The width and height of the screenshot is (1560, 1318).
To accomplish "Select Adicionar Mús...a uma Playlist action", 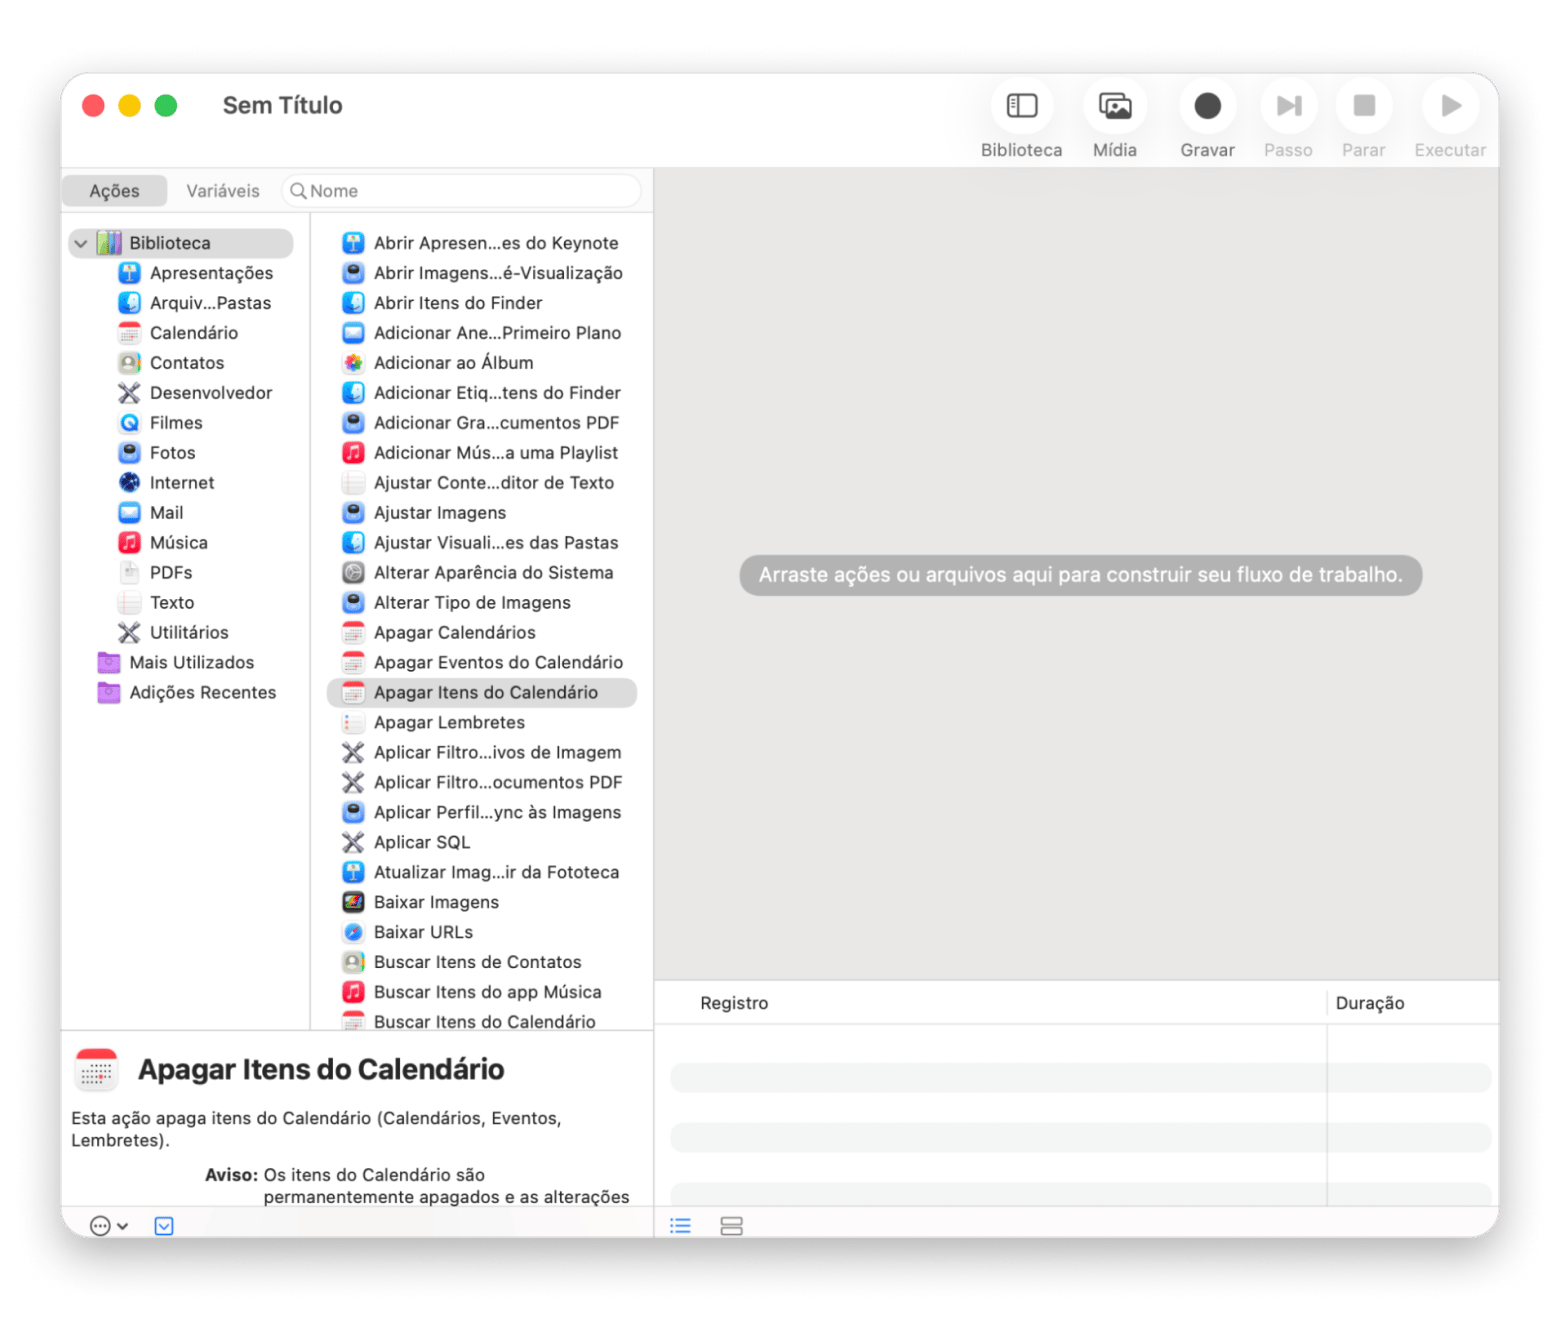I will point(481,453).
